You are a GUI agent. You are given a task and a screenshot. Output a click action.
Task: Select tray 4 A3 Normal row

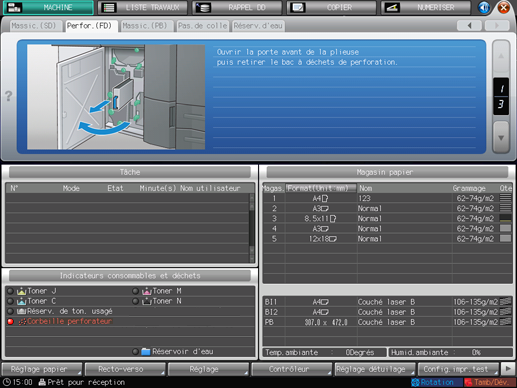(387, 228)
